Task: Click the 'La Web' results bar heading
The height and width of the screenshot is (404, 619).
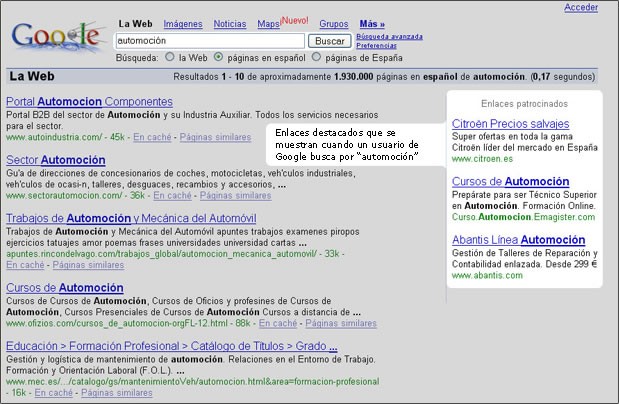Action: (x=32, y=76)
